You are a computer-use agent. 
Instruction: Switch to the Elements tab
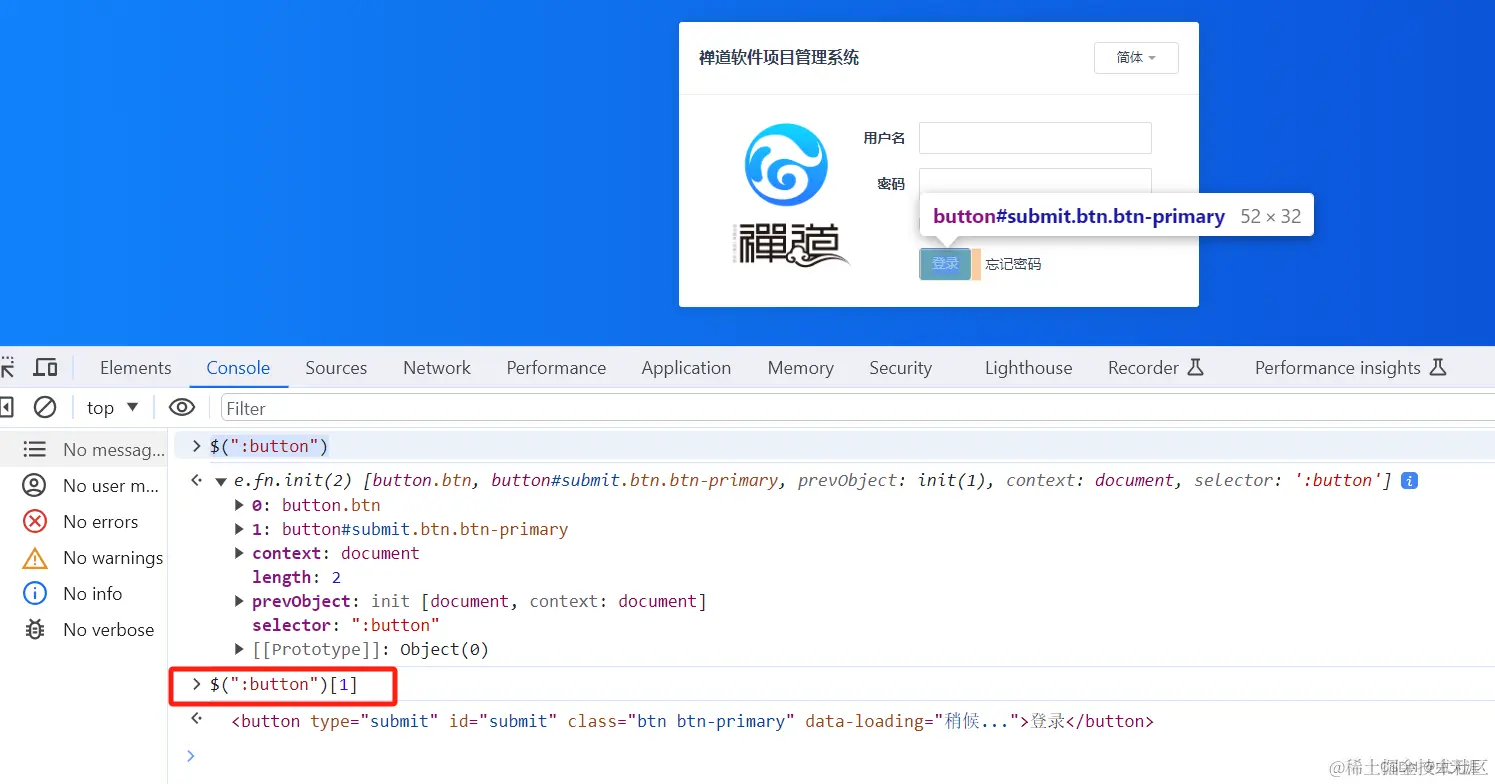click(136, 368)
